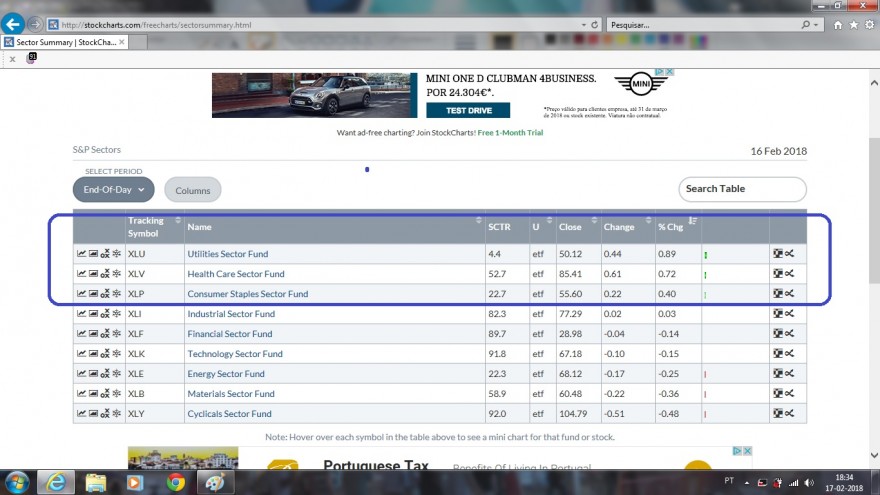880x495 pixels.
Task: Launch Google Chrome from the taskbar
Action: 176,482
